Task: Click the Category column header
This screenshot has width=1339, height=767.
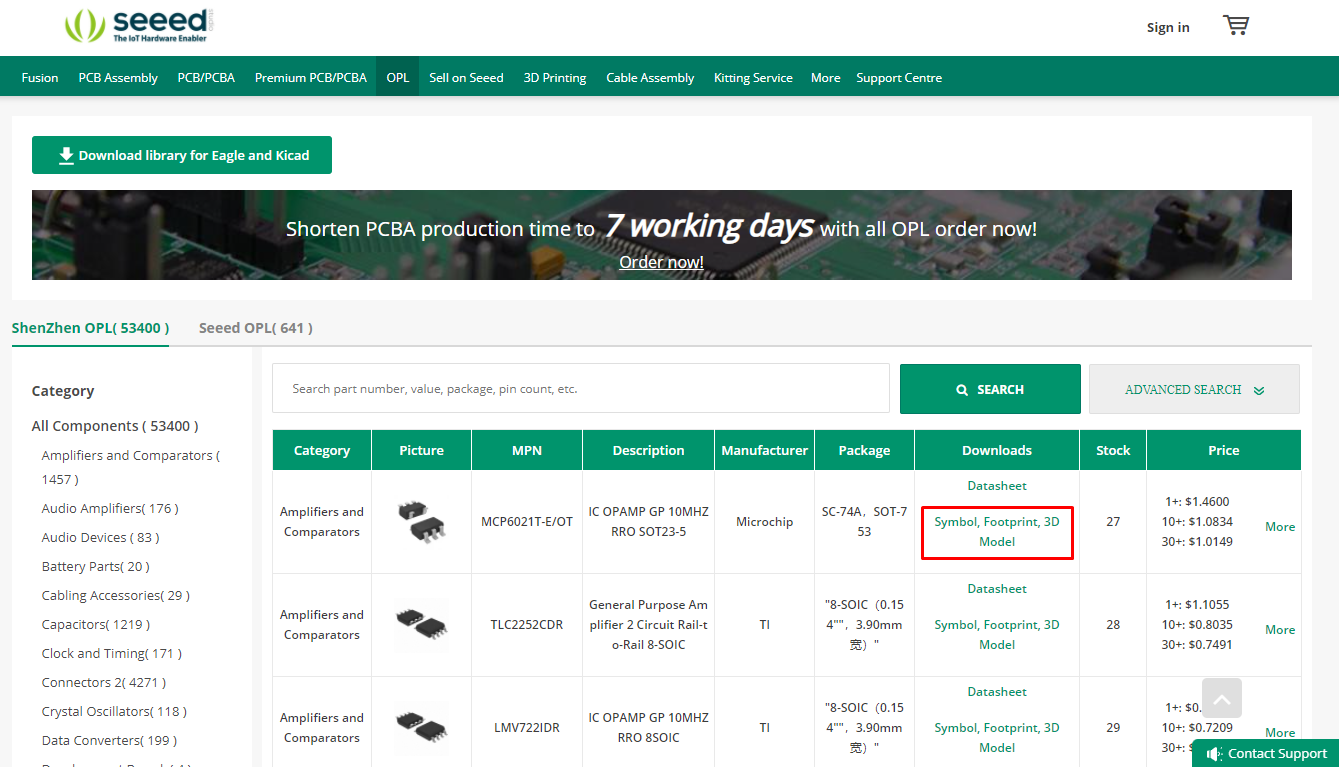Action: pyautogui.click(x=322, y=450)
